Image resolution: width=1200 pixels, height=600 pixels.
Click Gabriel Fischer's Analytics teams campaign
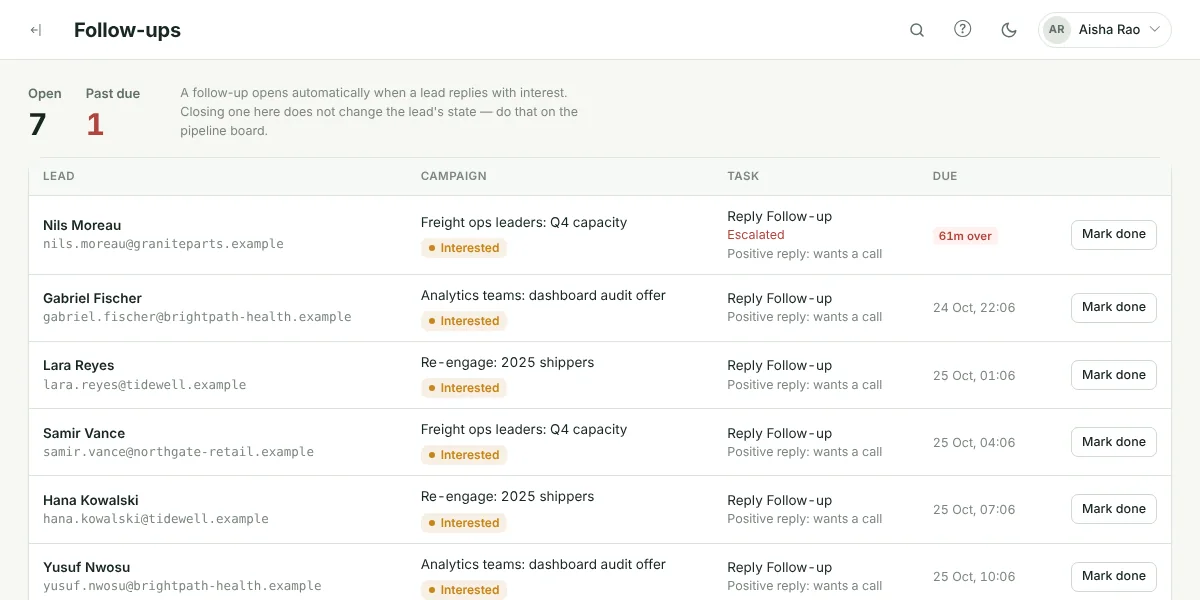[x=543, y=296]
